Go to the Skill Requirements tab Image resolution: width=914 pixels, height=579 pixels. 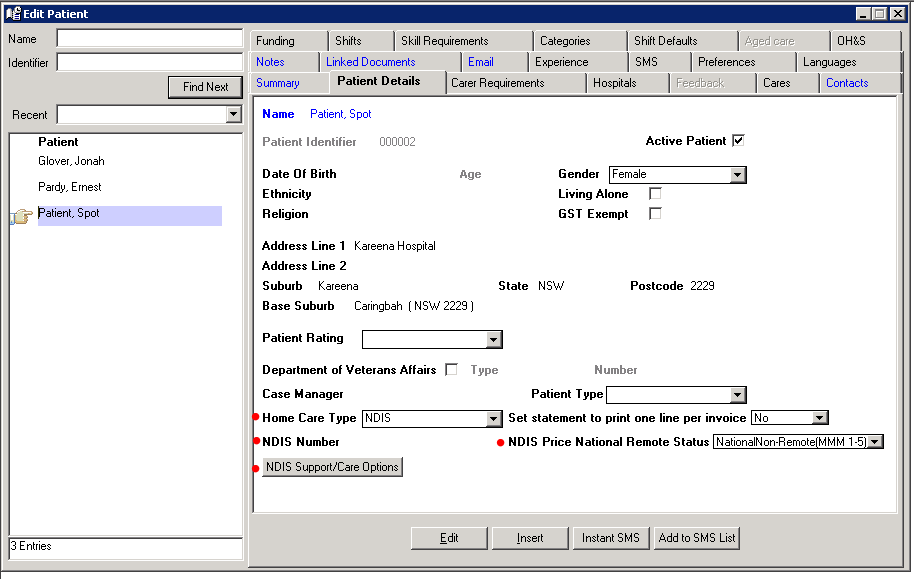tap(463, 41)
